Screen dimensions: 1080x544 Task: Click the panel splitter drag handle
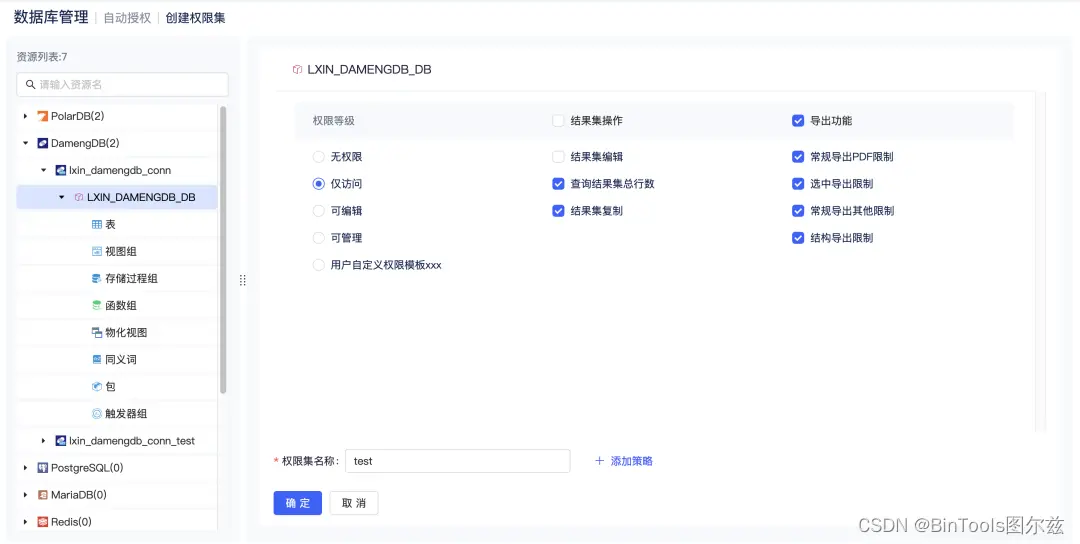point(242,280)
